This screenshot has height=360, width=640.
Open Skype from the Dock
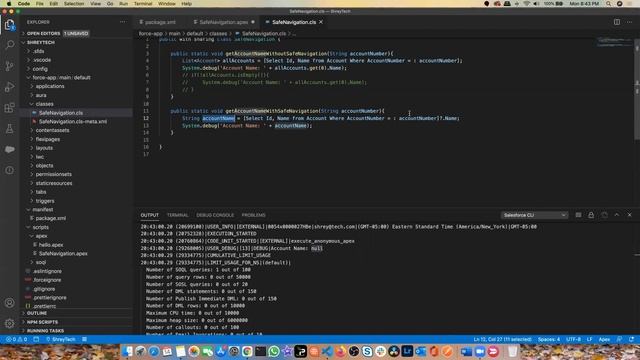tap(367, 351)
